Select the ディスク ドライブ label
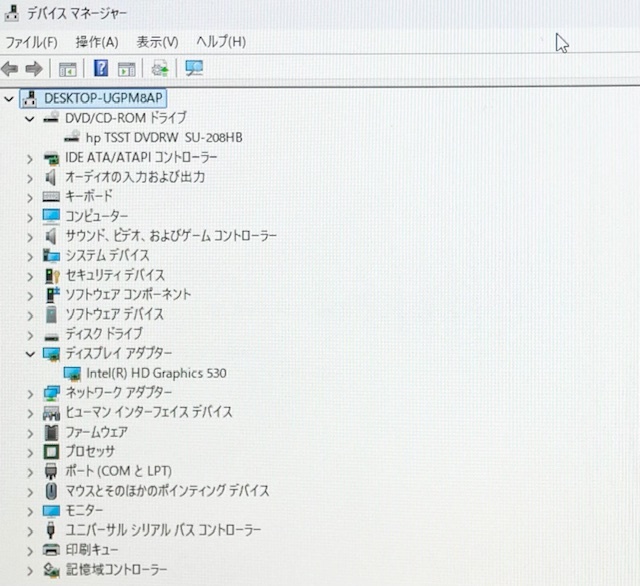The height and width of the screenshot is (586, 640). pos(104,334)
